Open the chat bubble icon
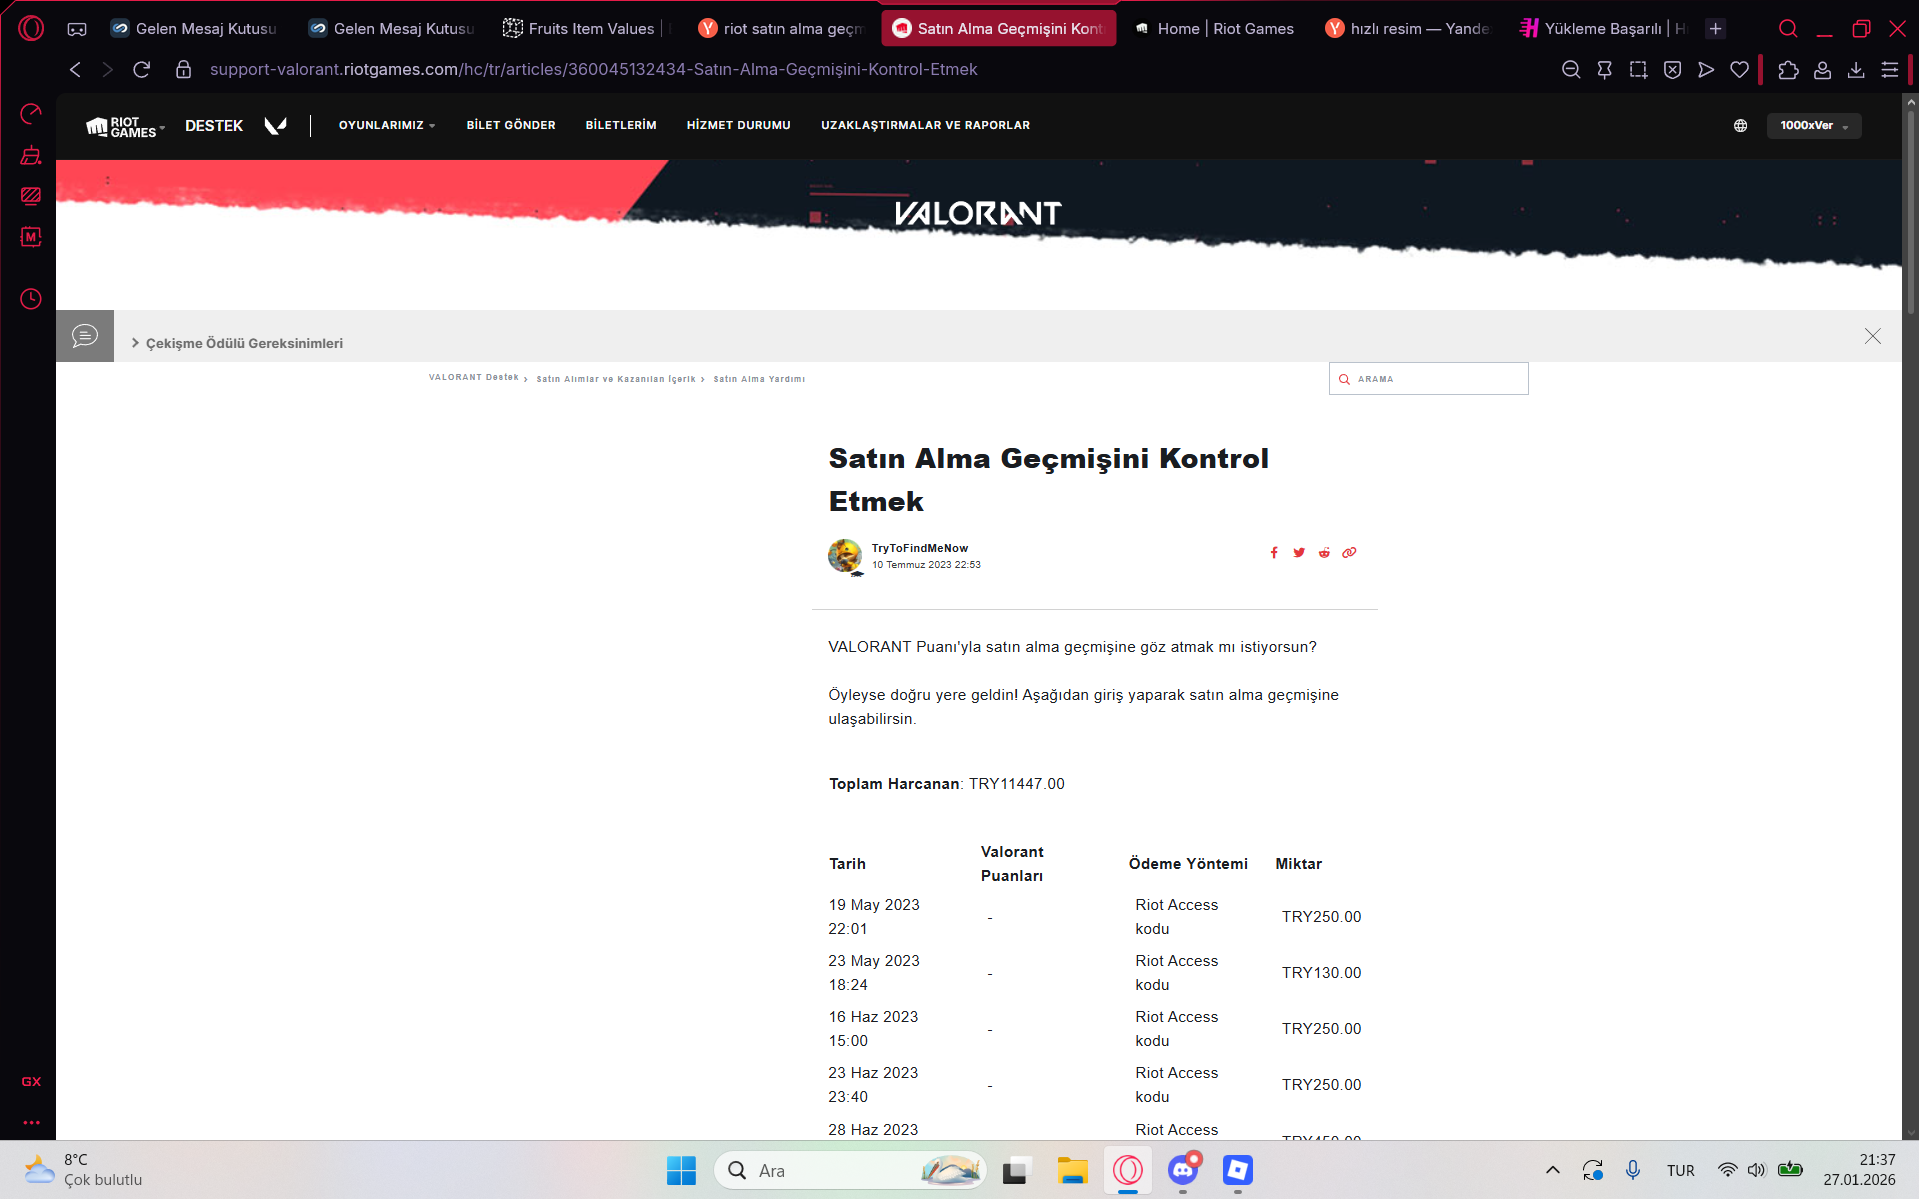This screenshot has height=1199, width=1919. pyautogui.click(x=85, y=336)
